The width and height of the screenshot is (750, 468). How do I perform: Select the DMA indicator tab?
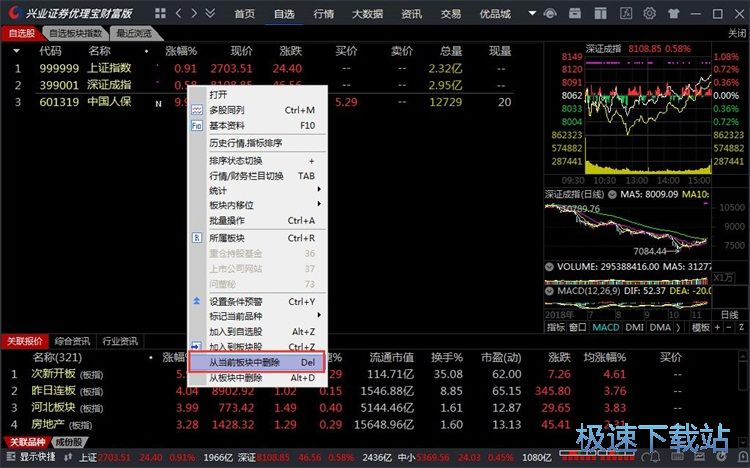[661, 327]
